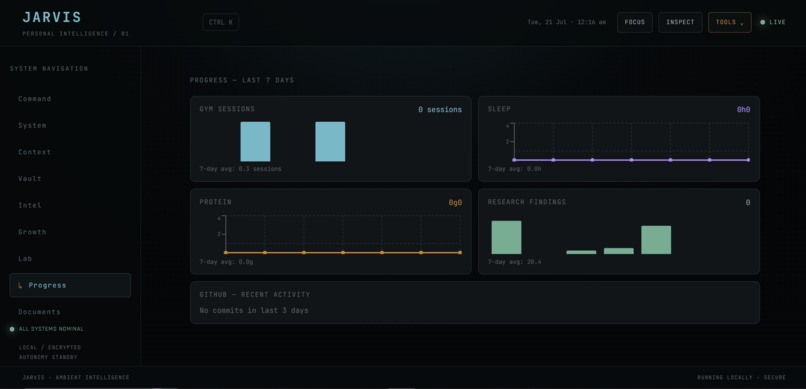Click the PROTEIN card title
The image size is (806, 389).
tap(215, 202)
